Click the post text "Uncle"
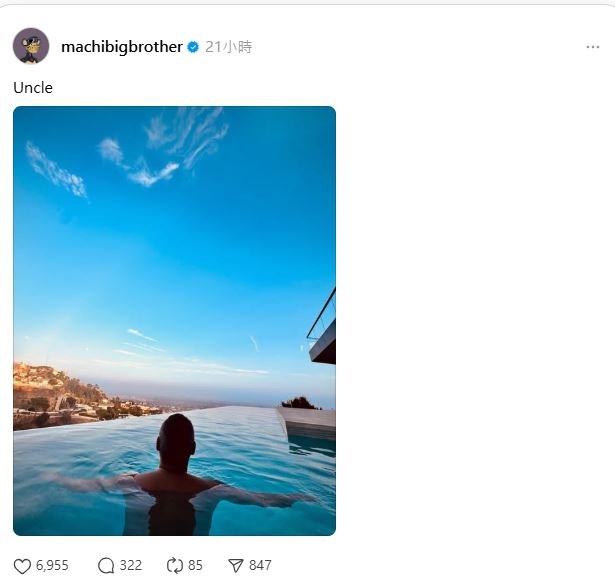 point(33,88)
